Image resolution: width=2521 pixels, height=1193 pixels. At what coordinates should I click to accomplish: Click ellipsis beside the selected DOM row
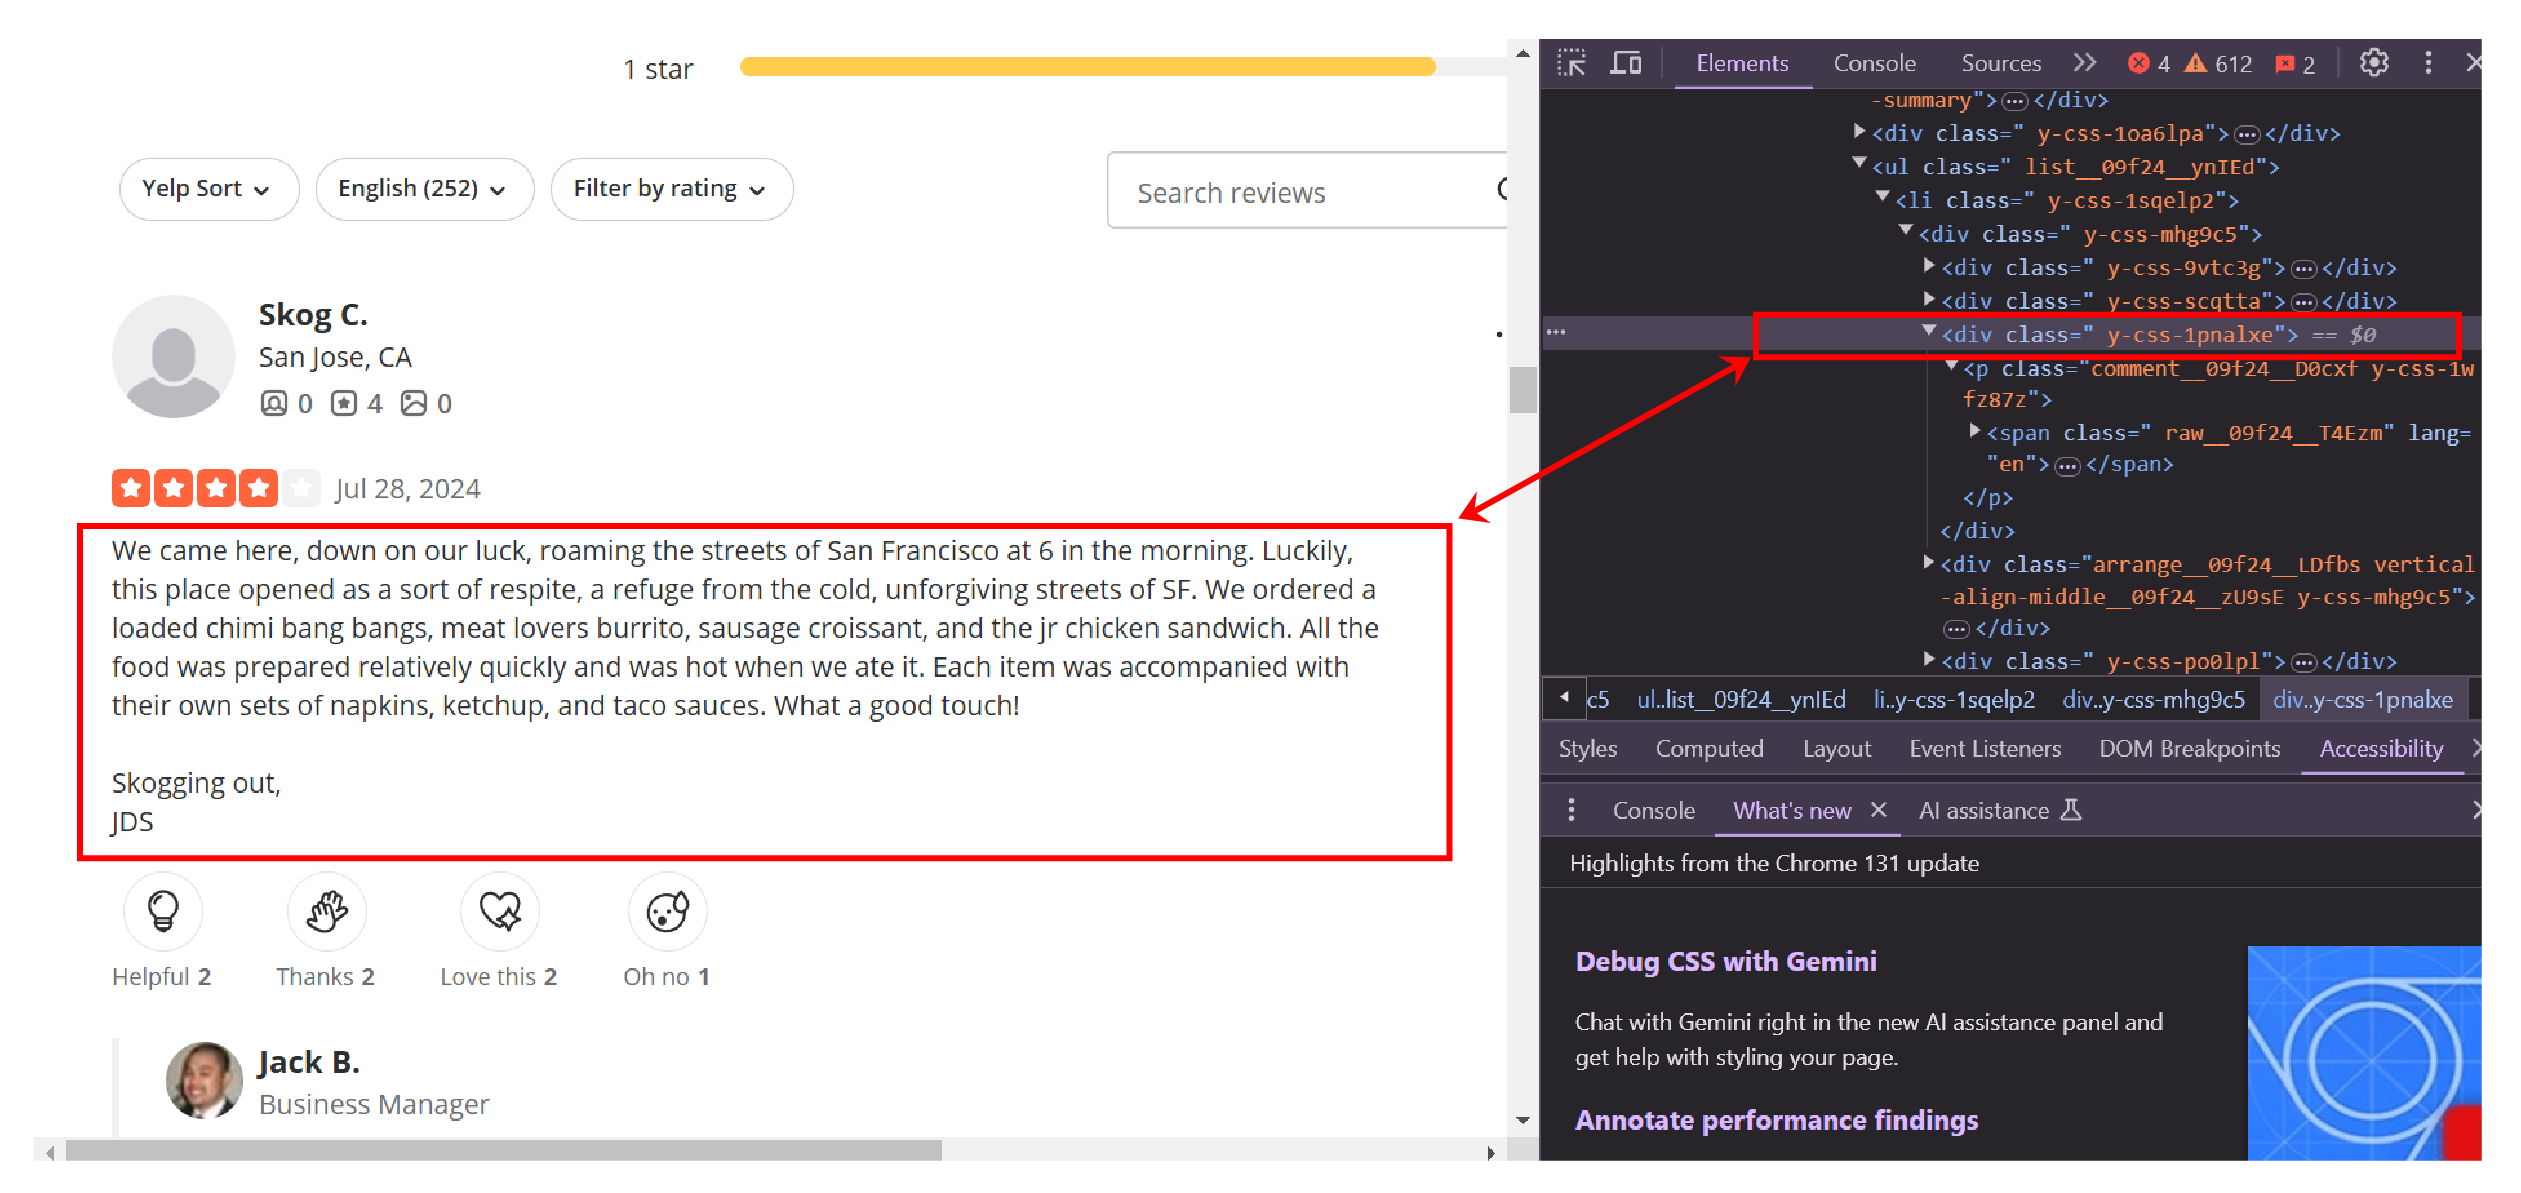pyautogui.click(x=1556, y=332)
